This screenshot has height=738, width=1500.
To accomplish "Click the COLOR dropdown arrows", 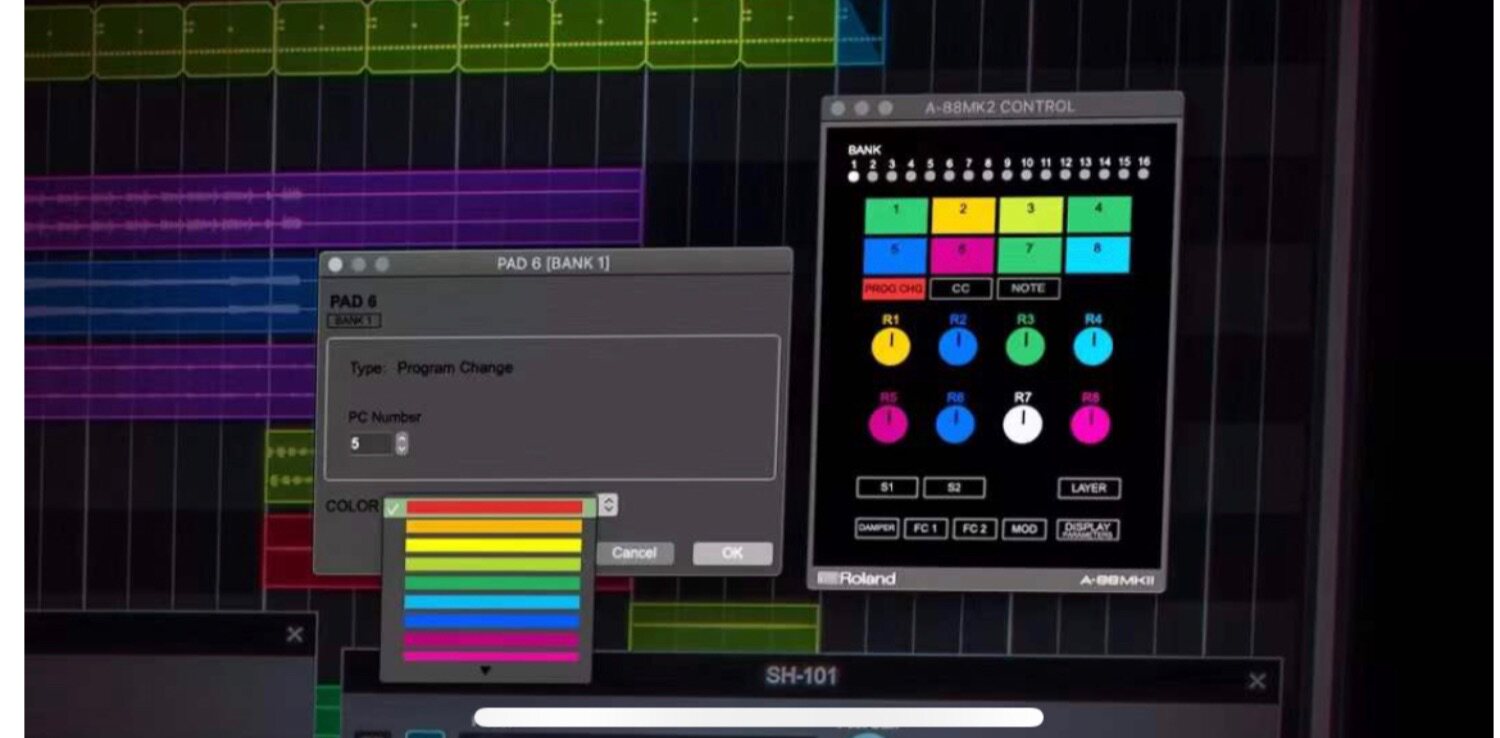I will (608, 505).
